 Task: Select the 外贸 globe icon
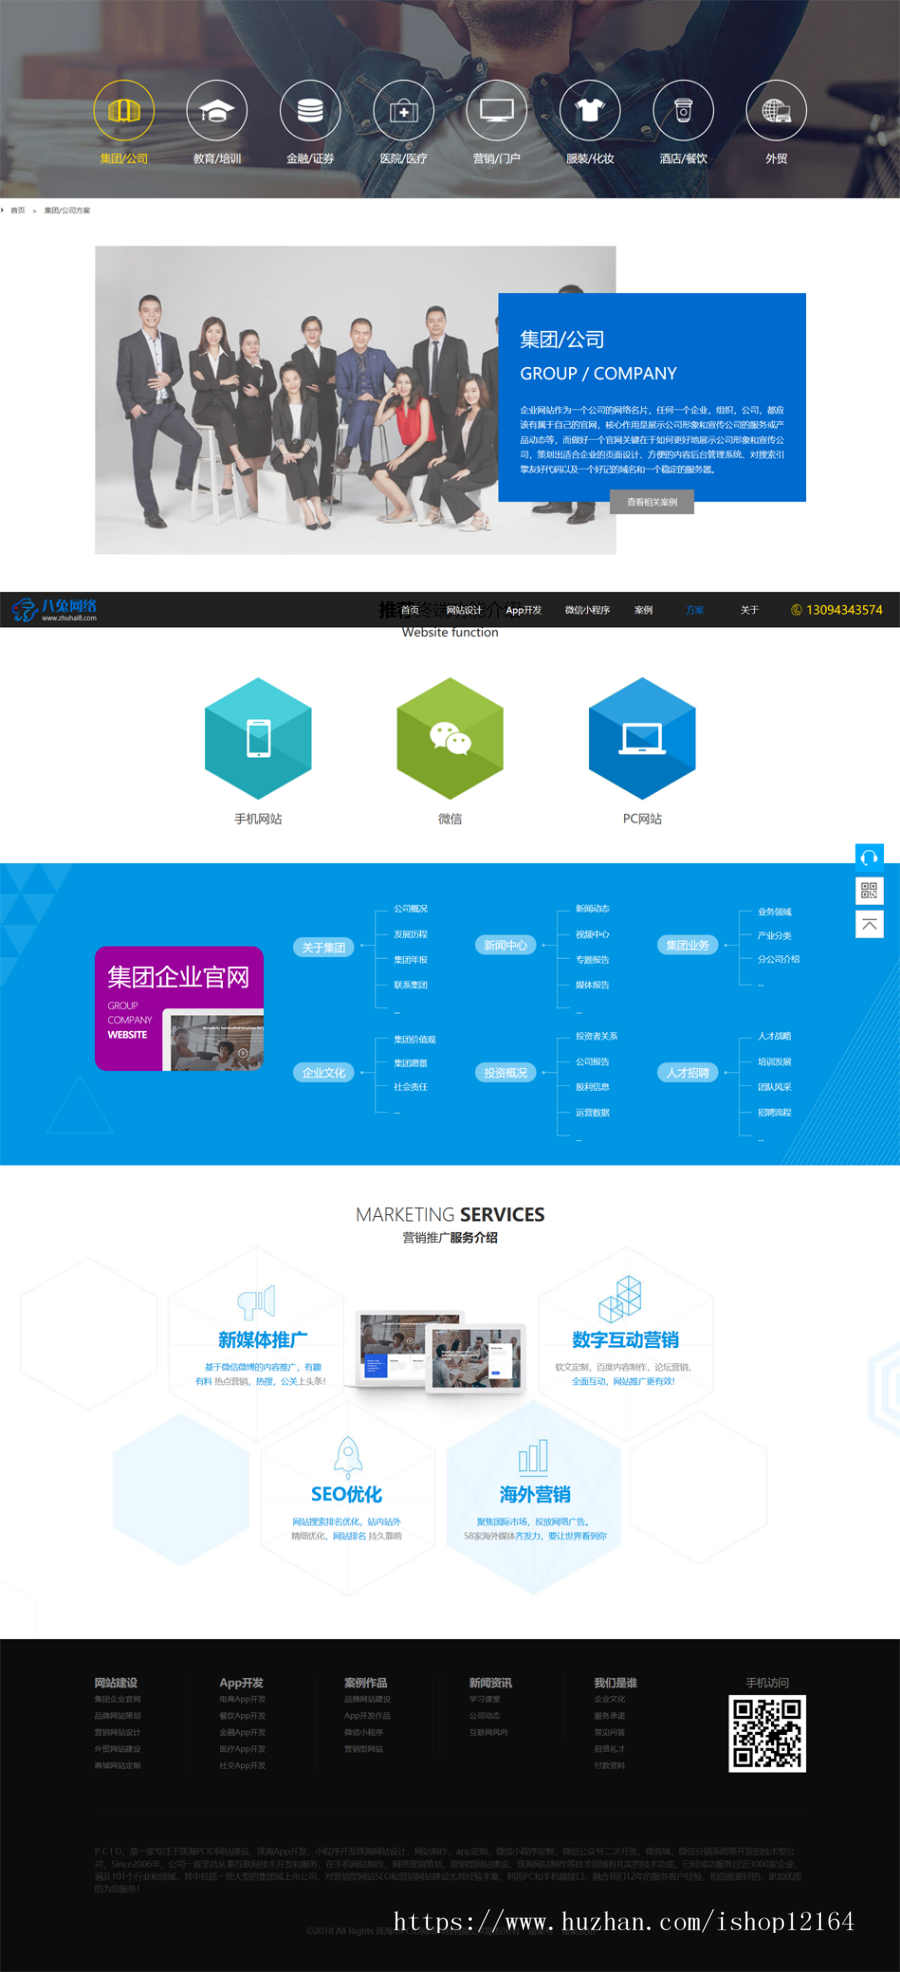tap(776, 110)
